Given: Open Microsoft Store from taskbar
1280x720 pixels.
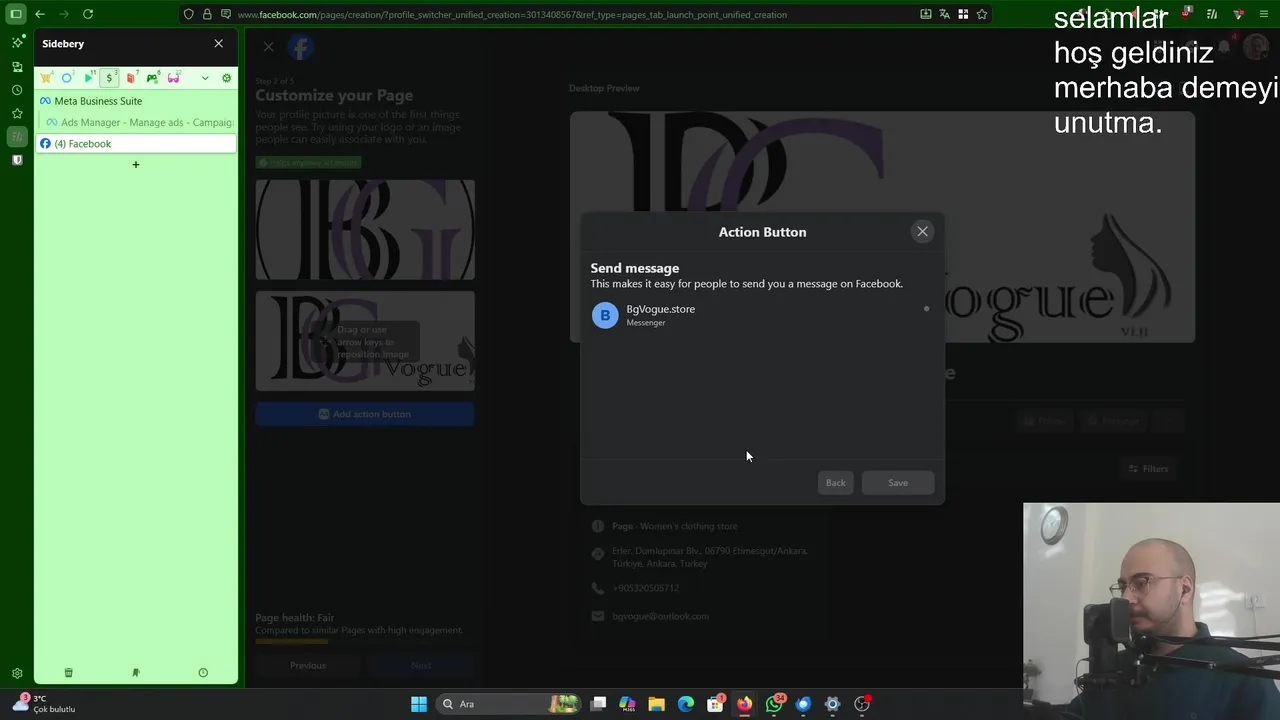Looking at the screenshot, I should [715, 704].
